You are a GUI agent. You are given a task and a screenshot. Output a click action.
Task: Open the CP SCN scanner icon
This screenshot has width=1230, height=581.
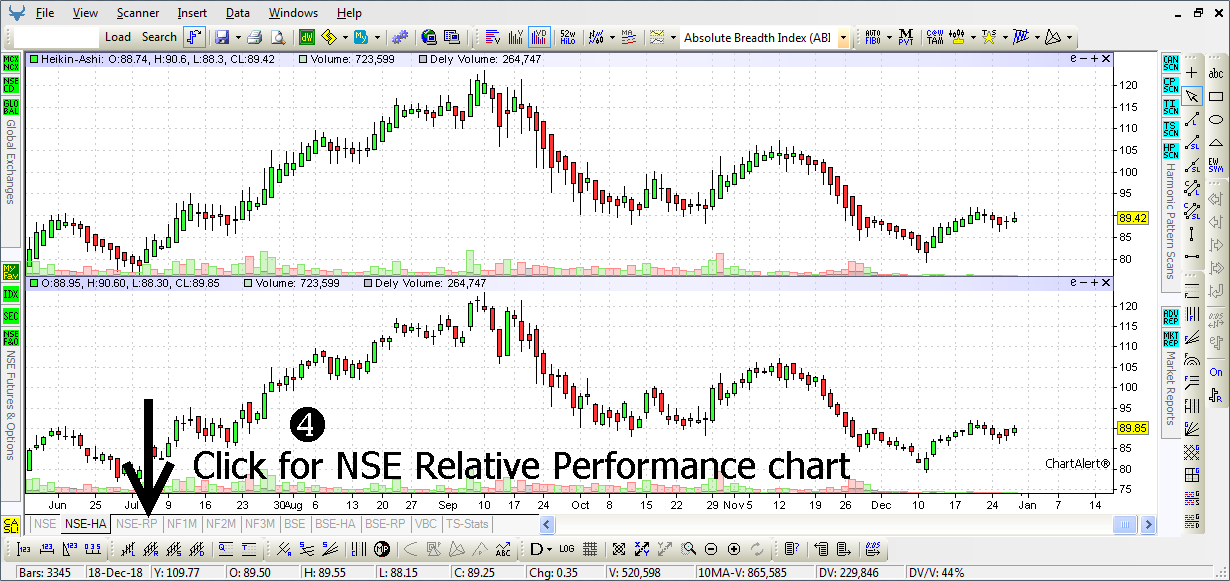[1170, 85]
